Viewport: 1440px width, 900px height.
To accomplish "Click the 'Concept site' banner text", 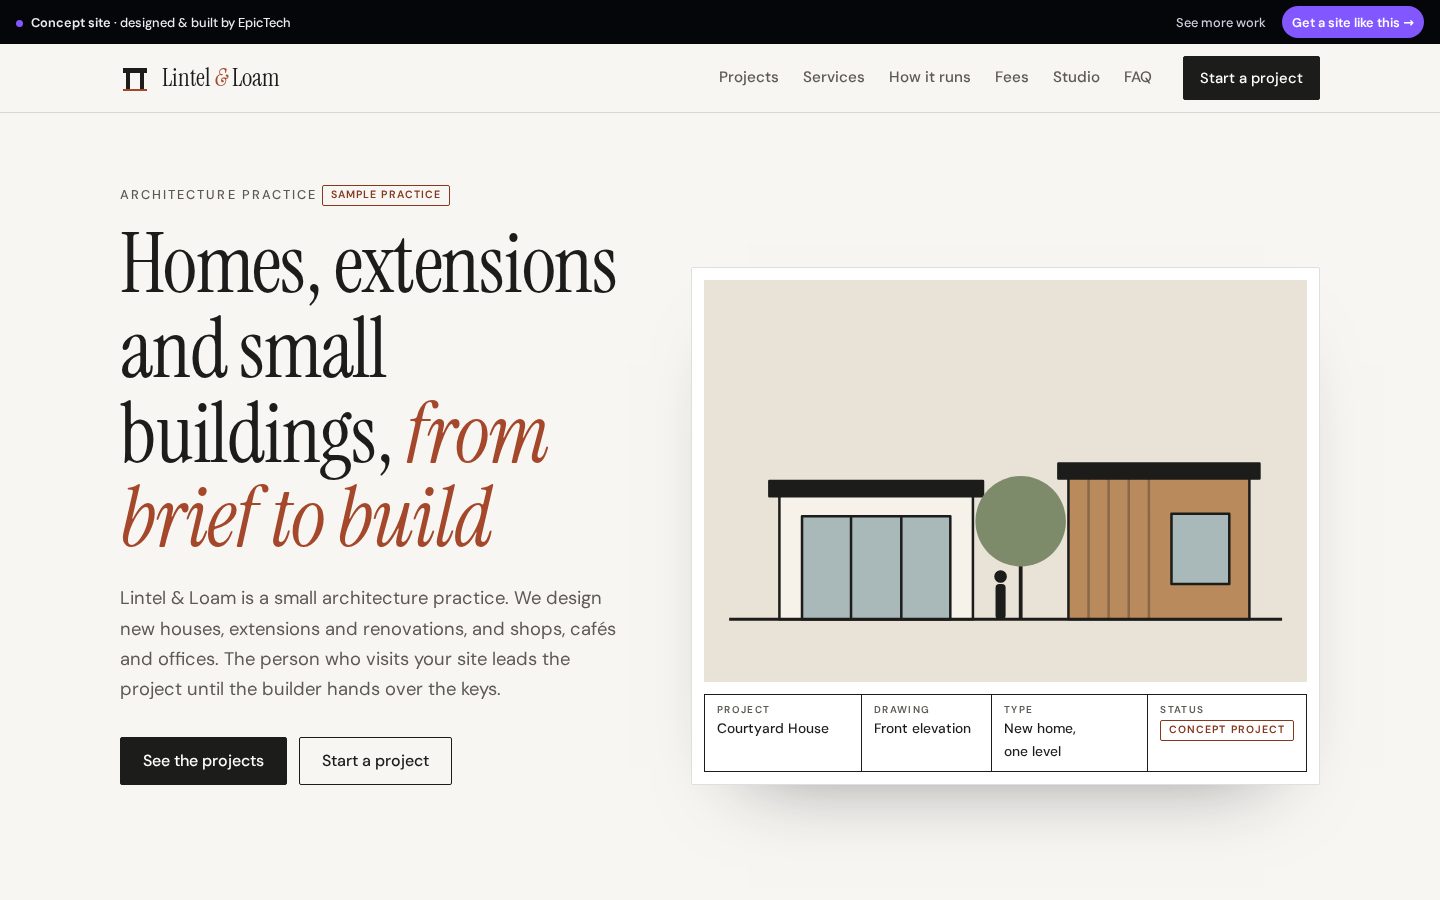I will 70,22.
